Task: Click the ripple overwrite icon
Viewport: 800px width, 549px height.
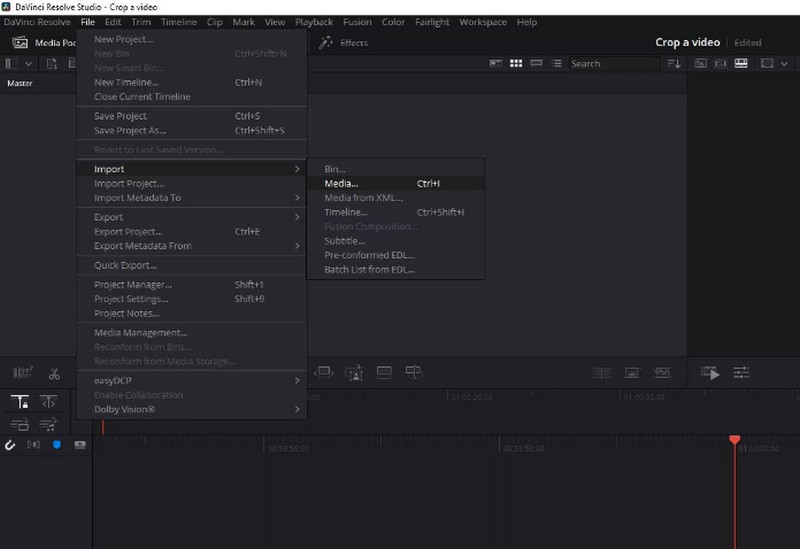Action: tap(323, 372)
